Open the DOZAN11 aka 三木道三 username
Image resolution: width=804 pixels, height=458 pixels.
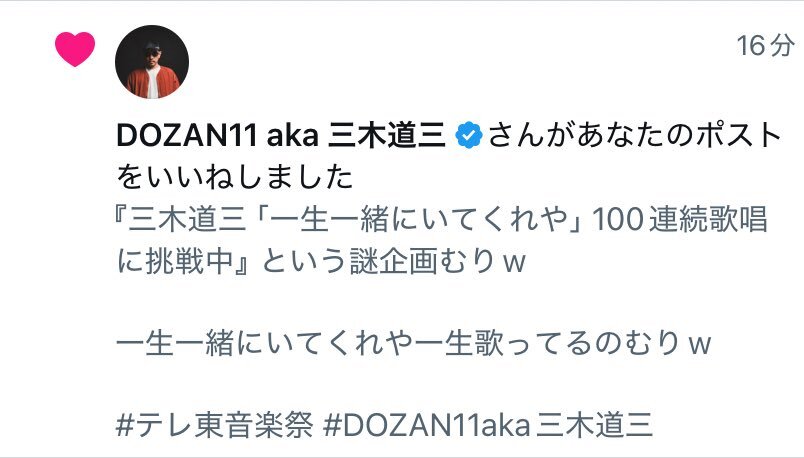coord(281,135)
